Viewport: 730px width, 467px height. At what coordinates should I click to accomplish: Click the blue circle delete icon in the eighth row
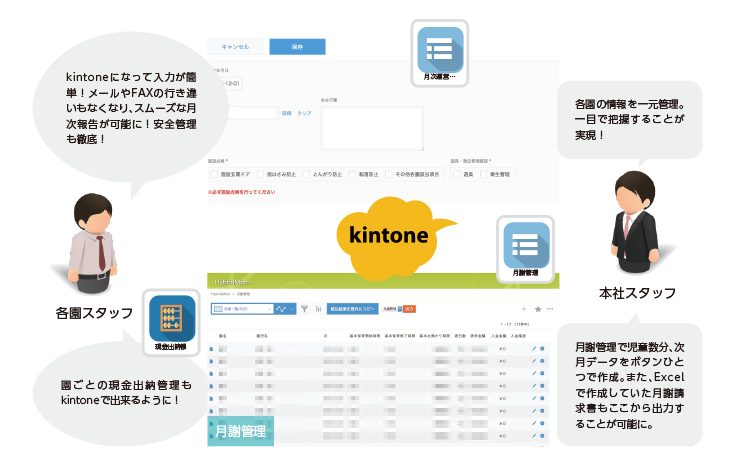pos(542,436)
